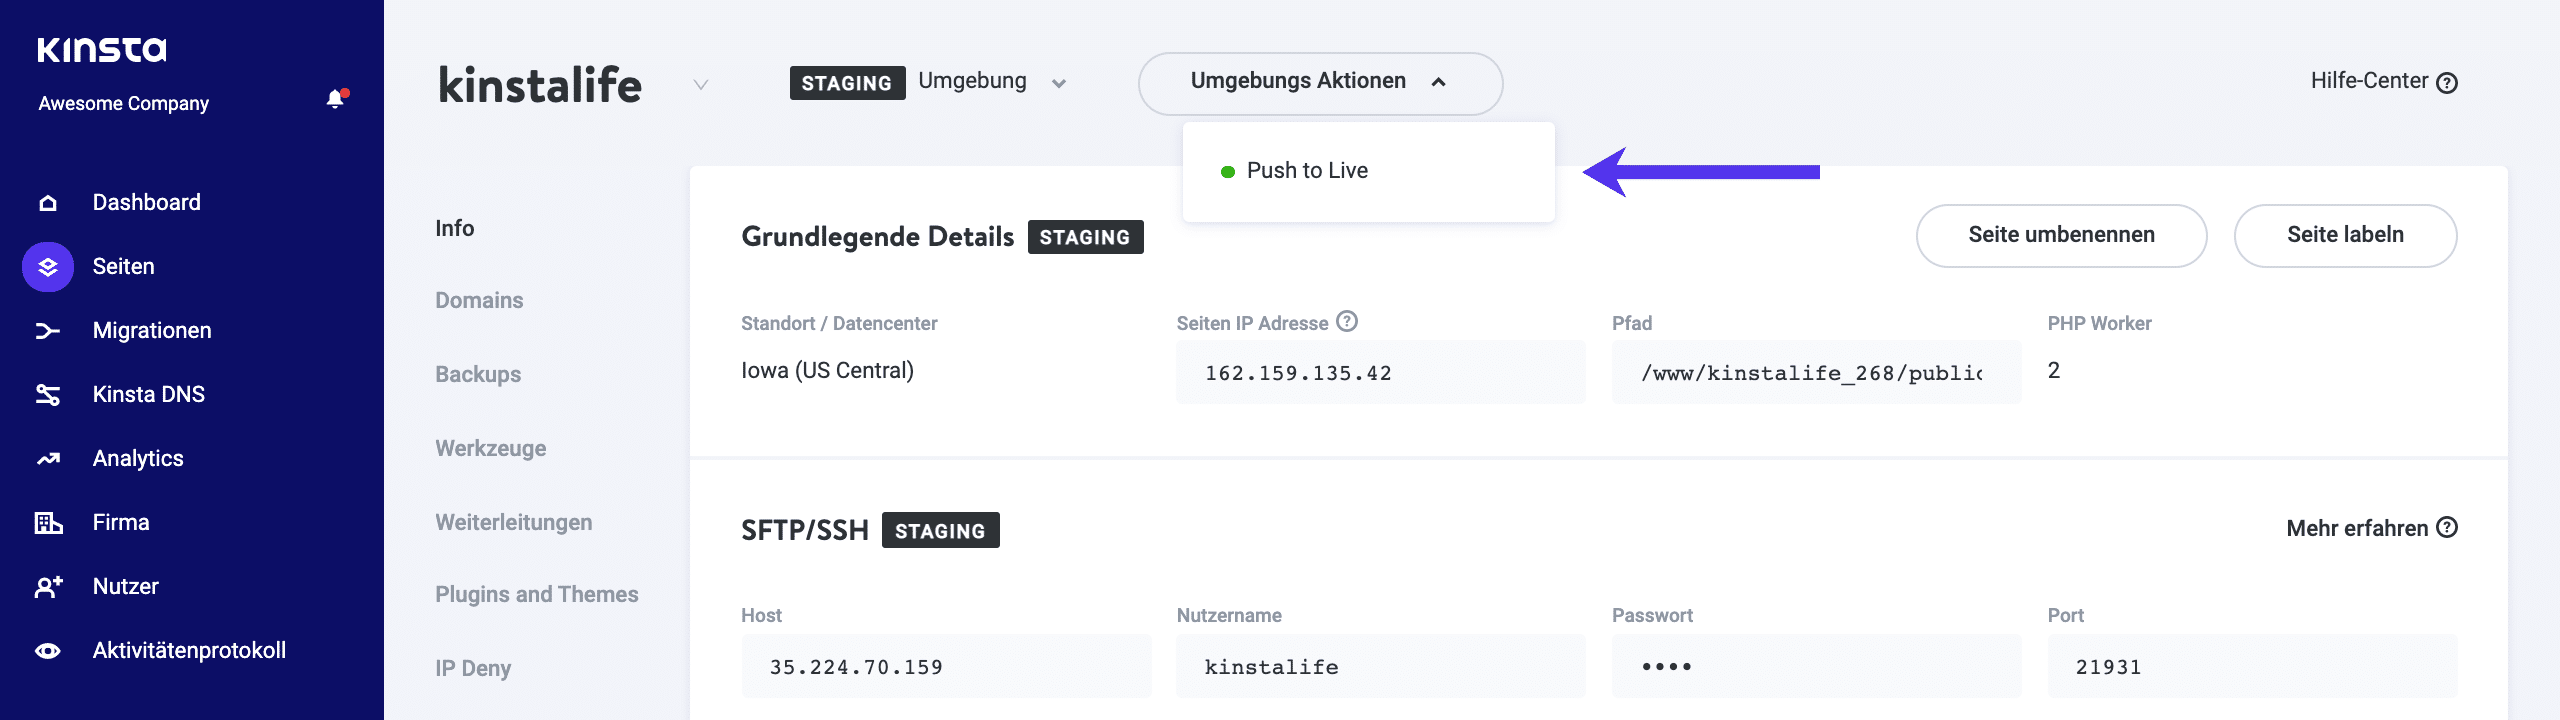The width and height of the screenshot is (2560, 720).
Task: Collapse the Umgebungs Aktionen dropdown
Action: tap(1320, 83)
